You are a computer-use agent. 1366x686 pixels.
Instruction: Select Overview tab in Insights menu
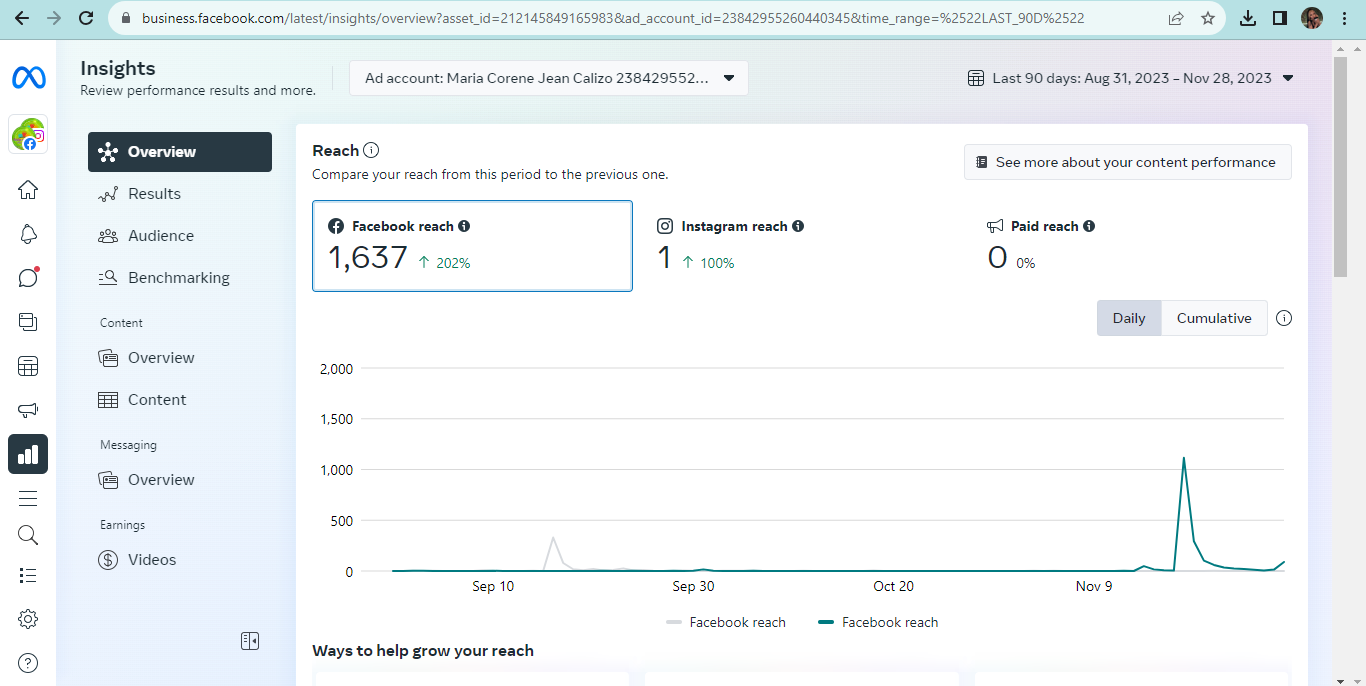tap(180, 152)
